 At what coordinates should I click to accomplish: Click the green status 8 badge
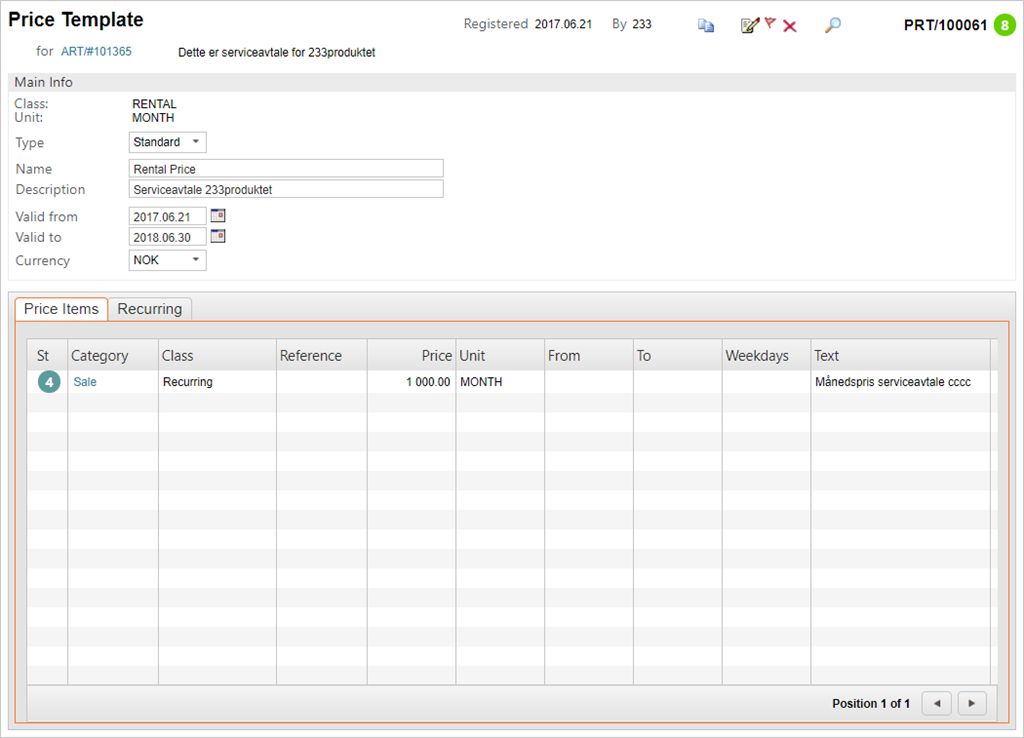[1004, 25]
